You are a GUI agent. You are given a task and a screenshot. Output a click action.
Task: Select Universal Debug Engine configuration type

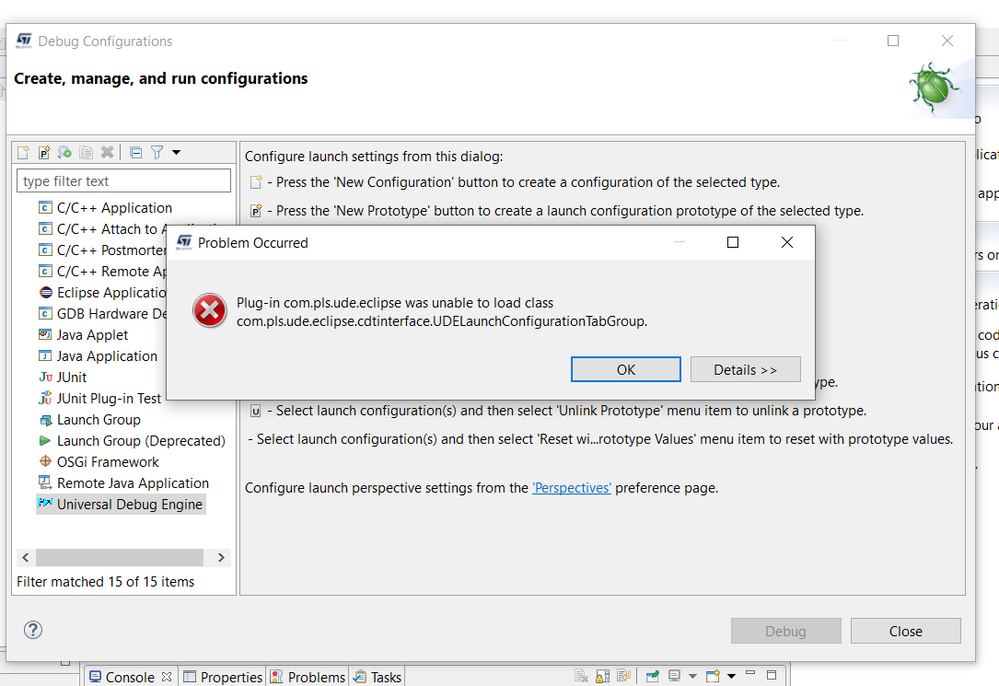(x=129, y=505)
